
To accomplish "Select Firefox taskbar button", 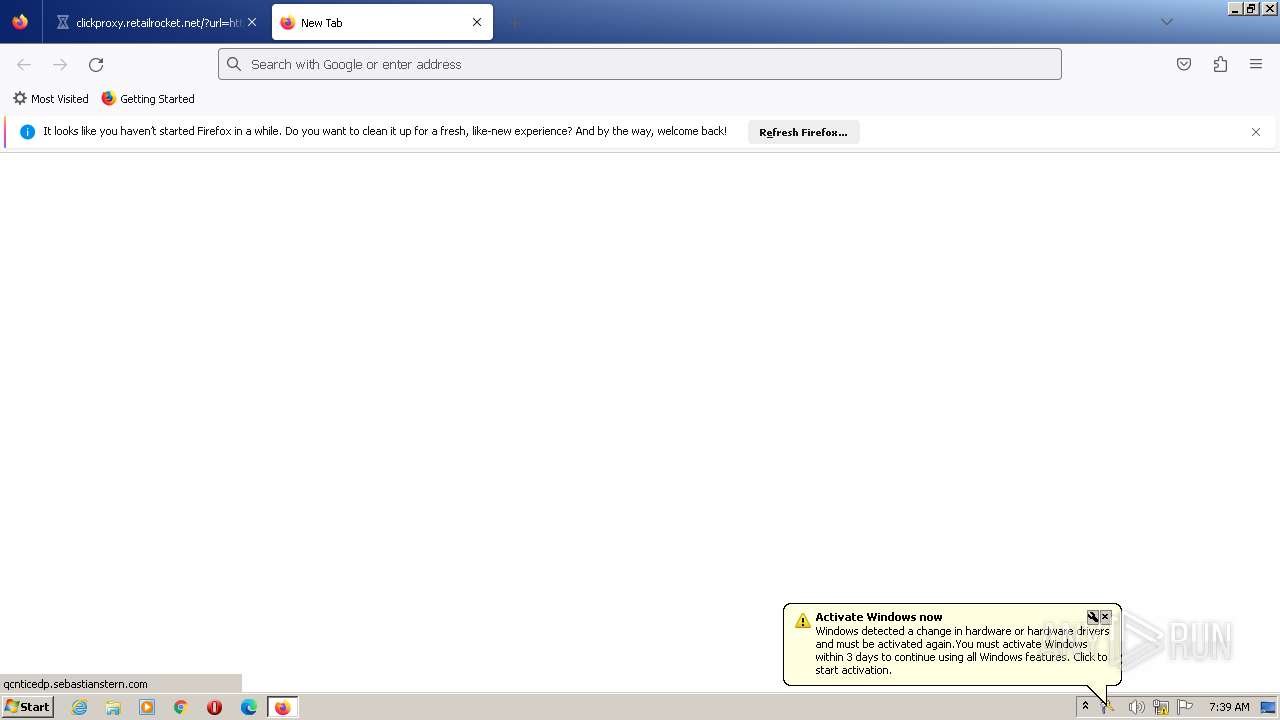I will 282,707.
